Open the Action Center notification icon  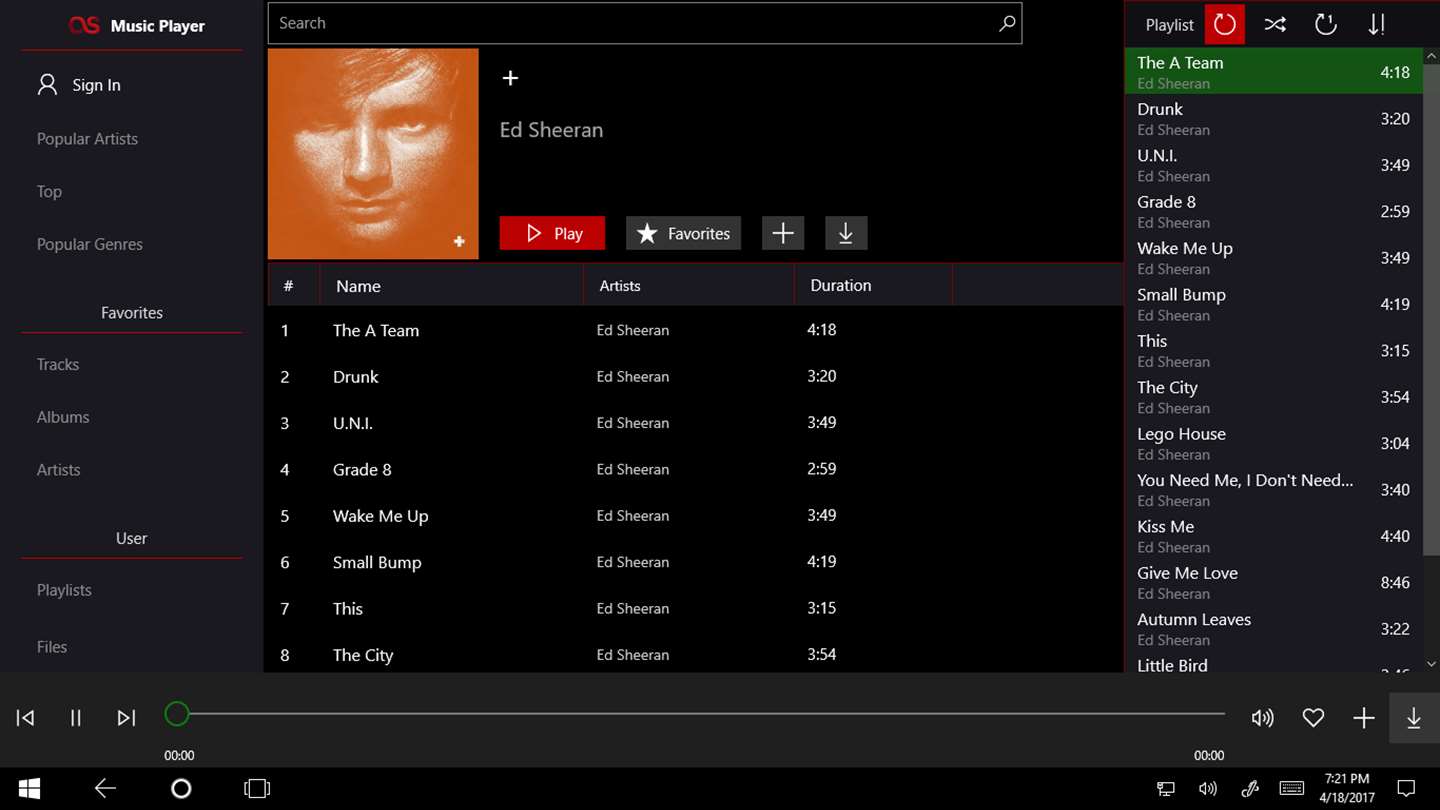point(1406,789)
